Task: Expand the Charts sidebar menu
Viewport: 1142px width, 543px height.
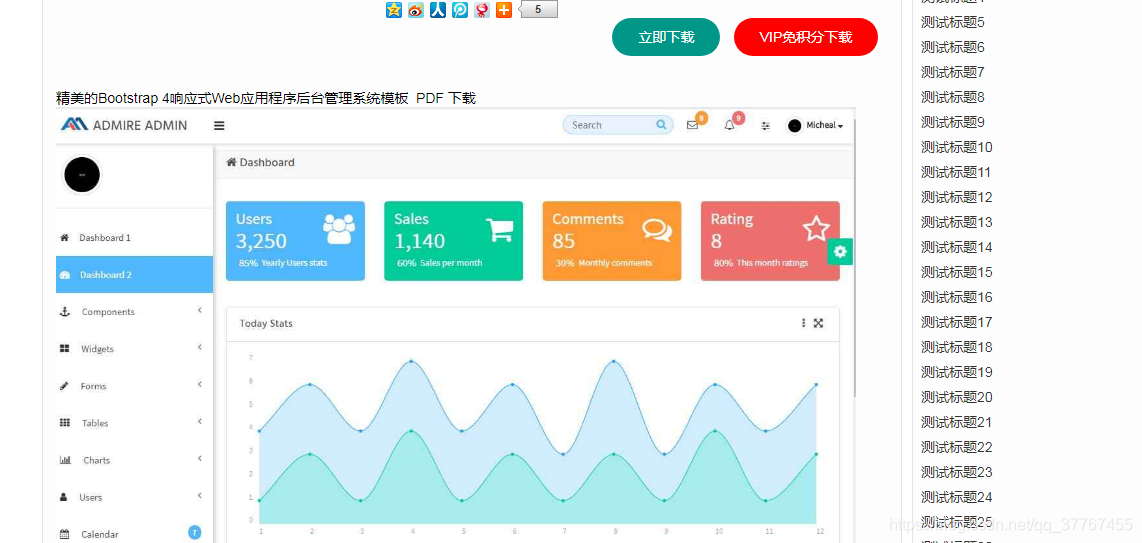Action: pos(134,460)
